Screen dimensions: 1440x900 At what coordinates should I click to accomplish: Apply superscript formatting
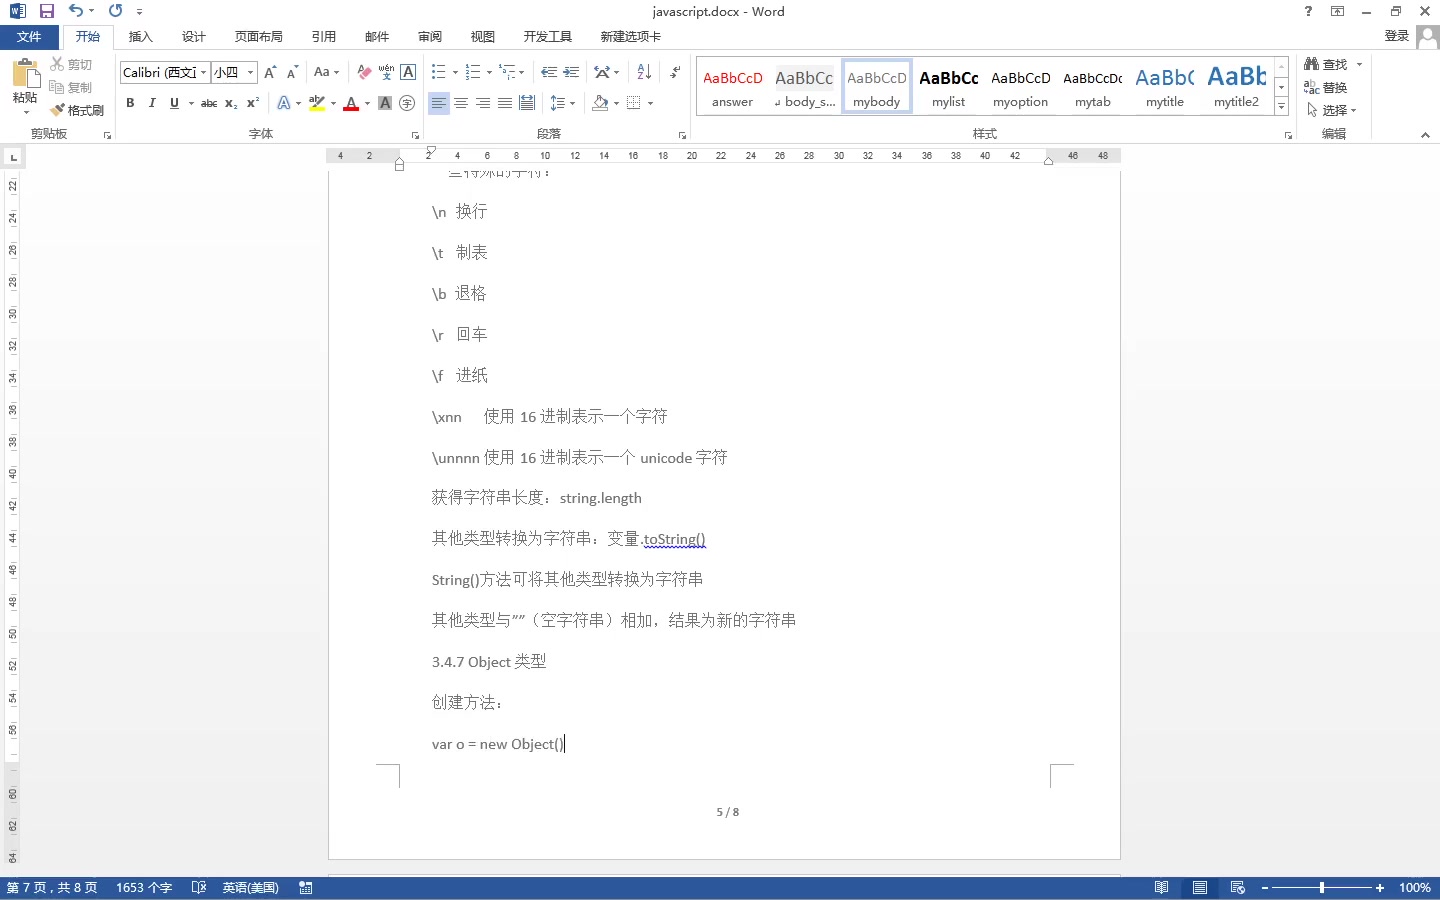(x=253, y=103)
